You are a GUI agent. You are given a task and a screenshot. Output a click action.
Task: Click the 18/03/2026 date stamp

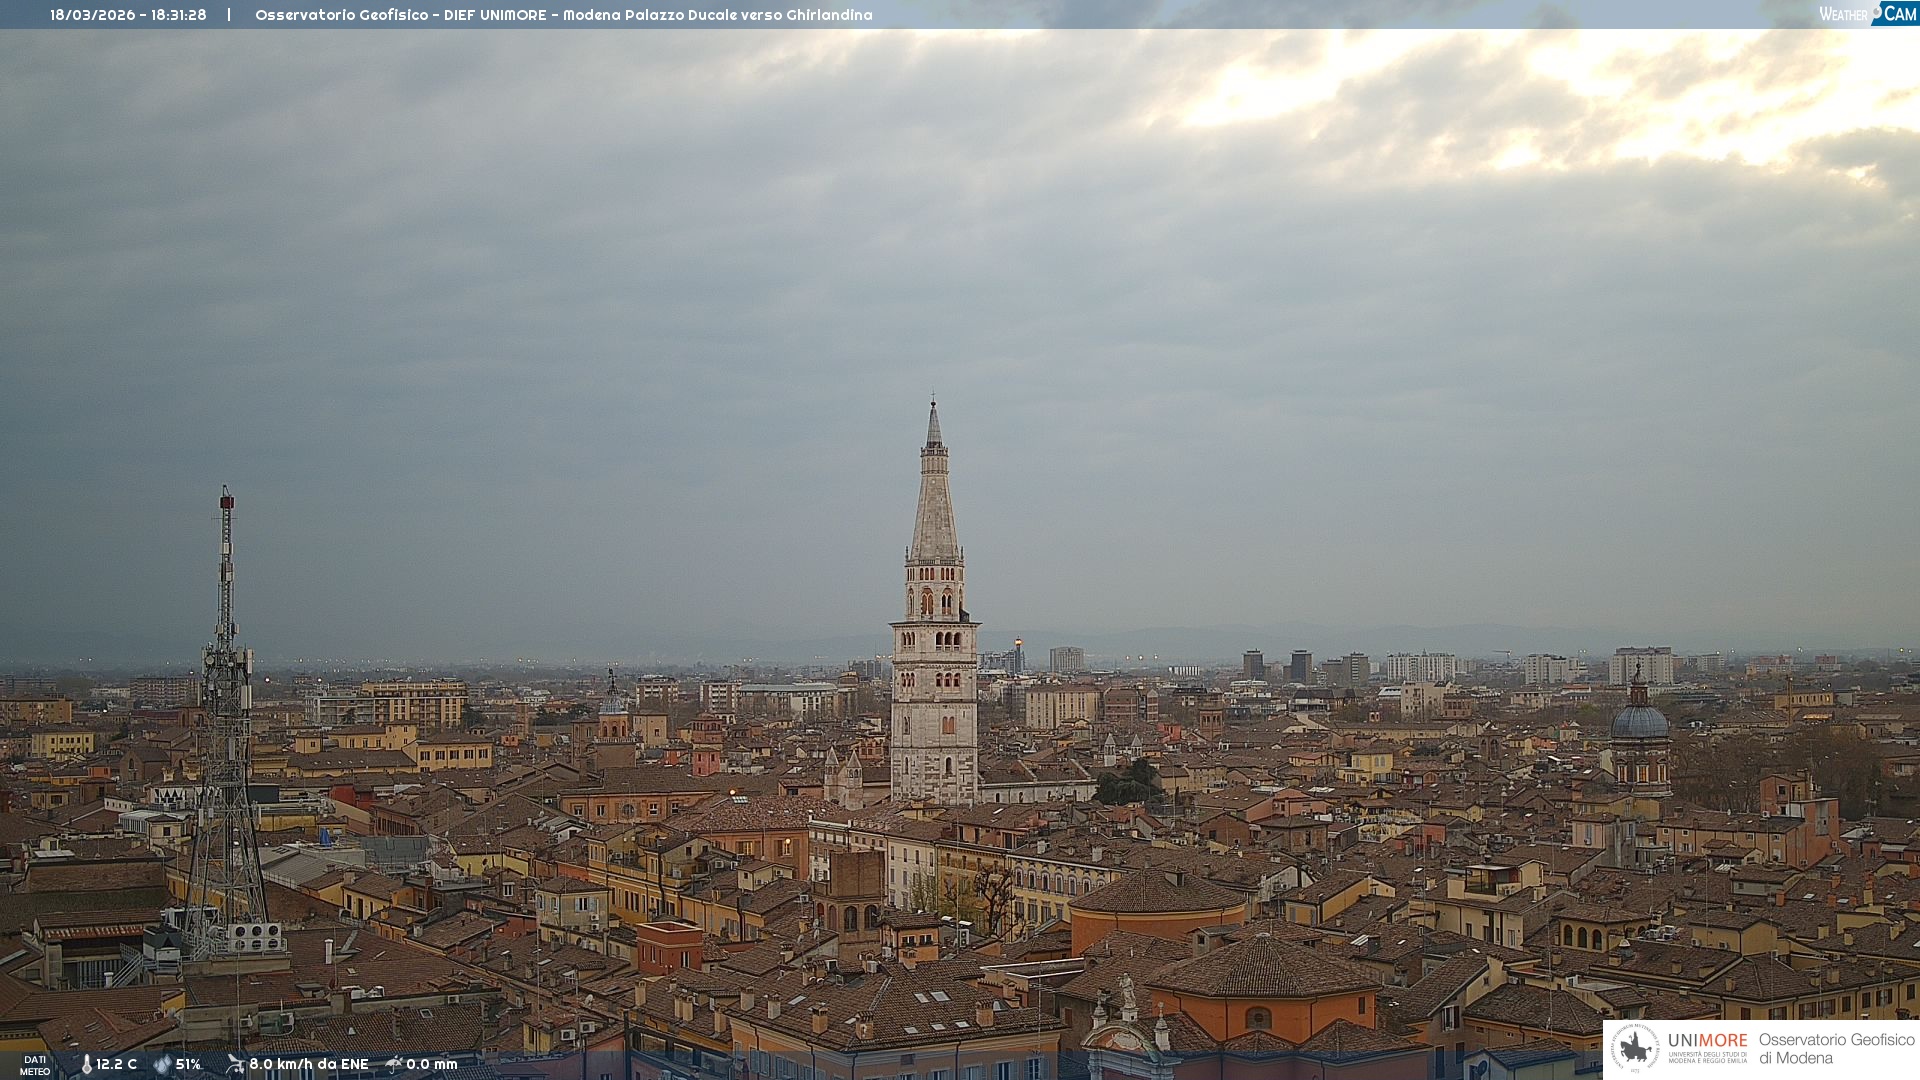[96, 15]
